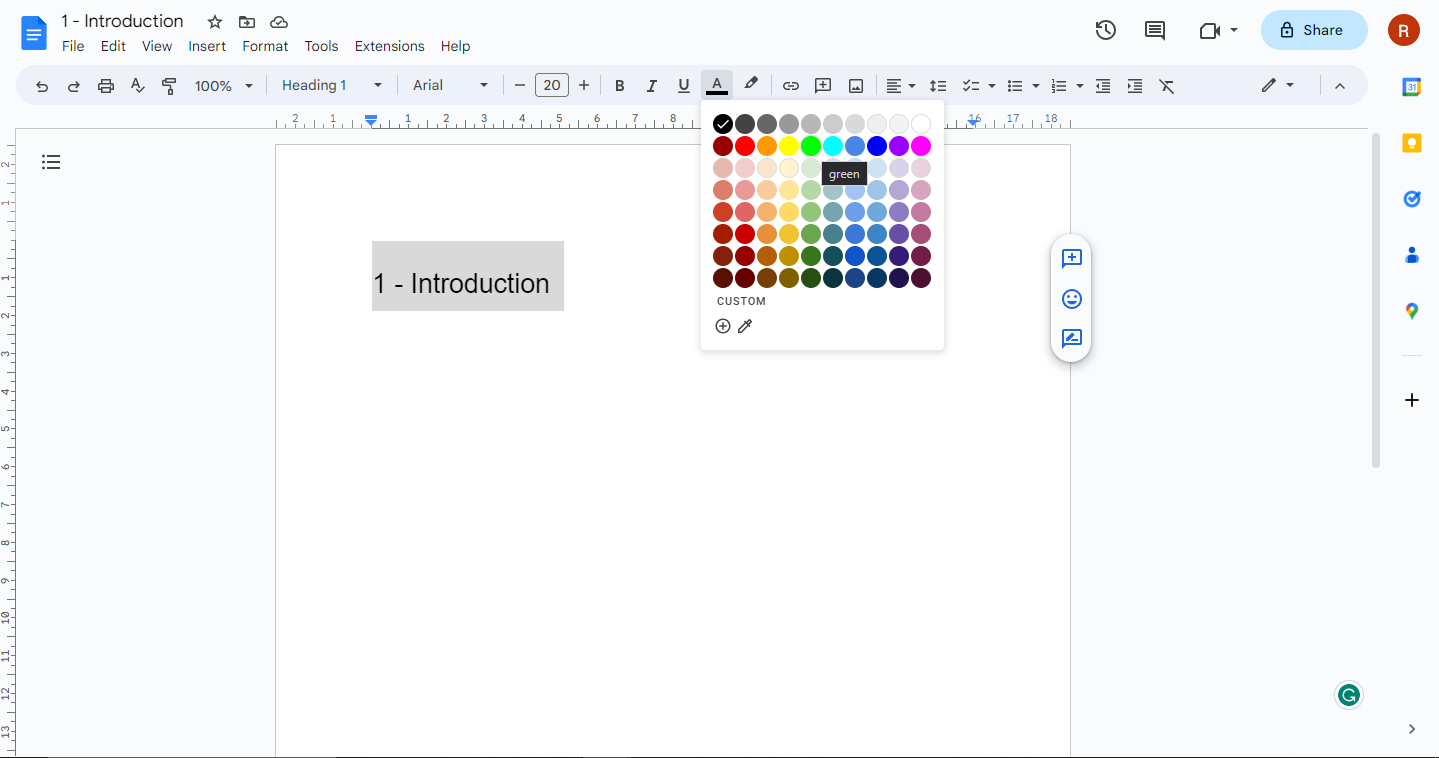Toggle italic formatting
This screenshot has width=1439, height=758.
[652, 86]
